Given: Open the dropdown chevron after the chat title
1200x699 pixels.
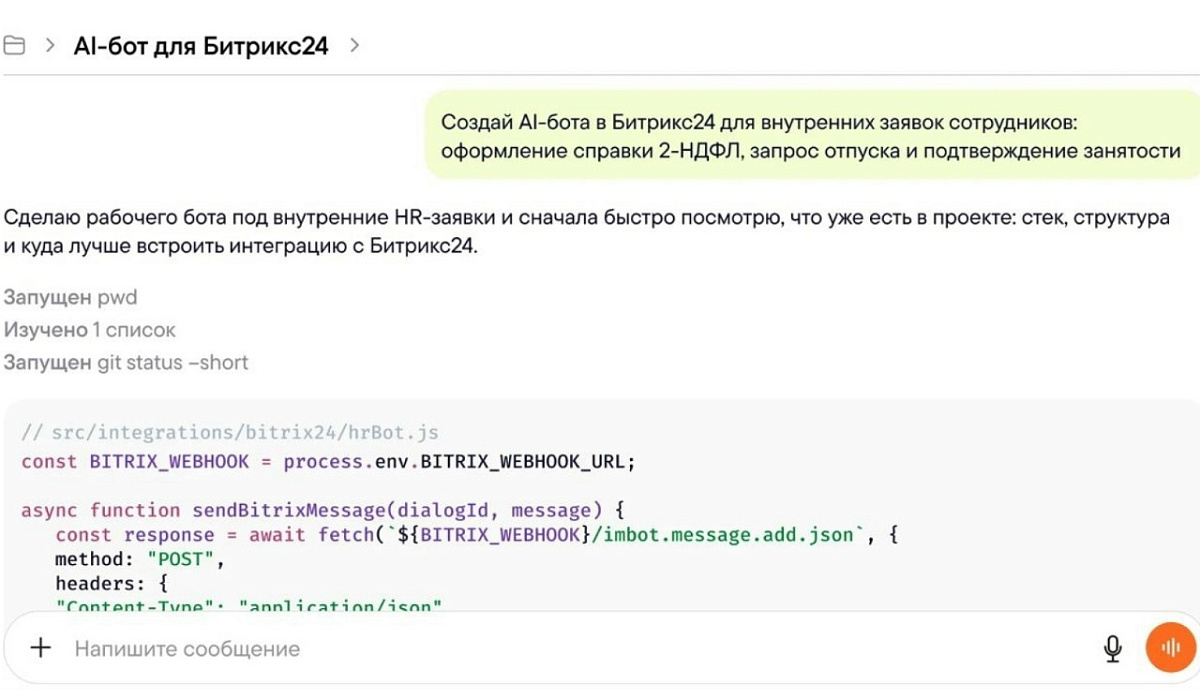Looking at the screenshot, I should click(354, 46).
